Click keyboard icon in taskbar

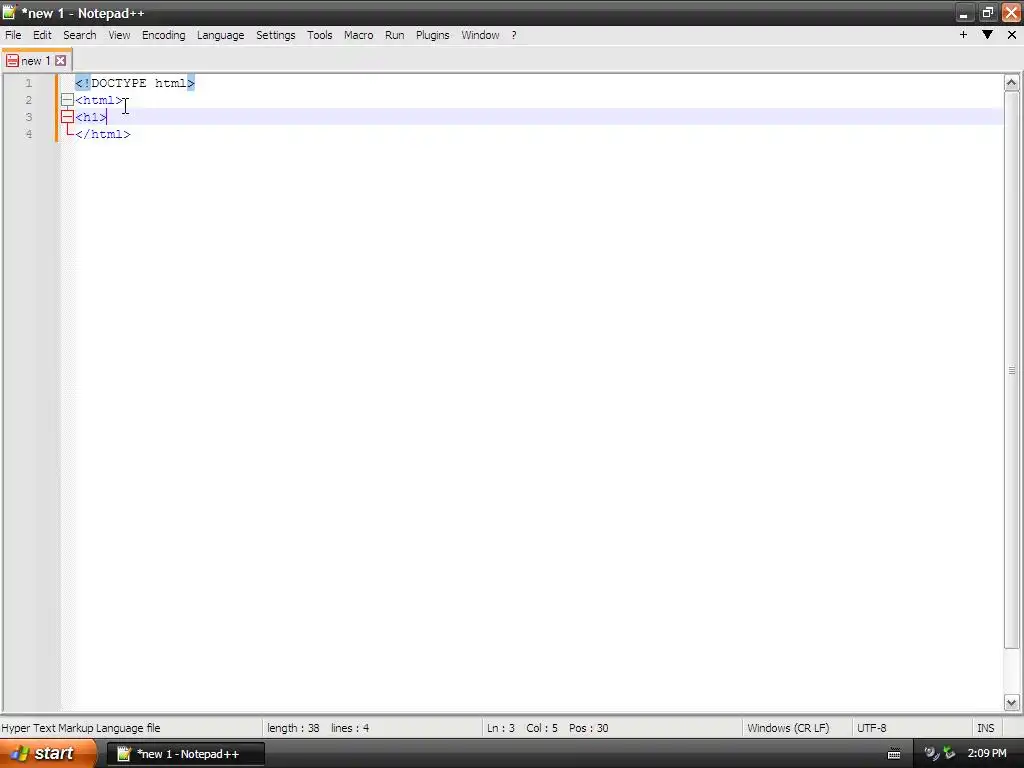pyautogui.click(x=894, y=754)
